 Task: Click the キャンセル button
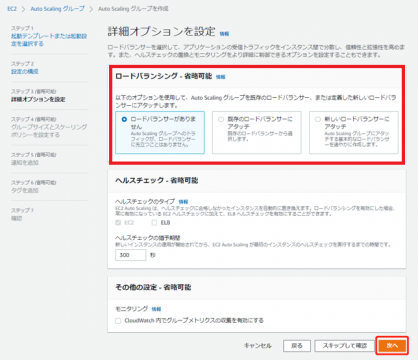point(258,346)
